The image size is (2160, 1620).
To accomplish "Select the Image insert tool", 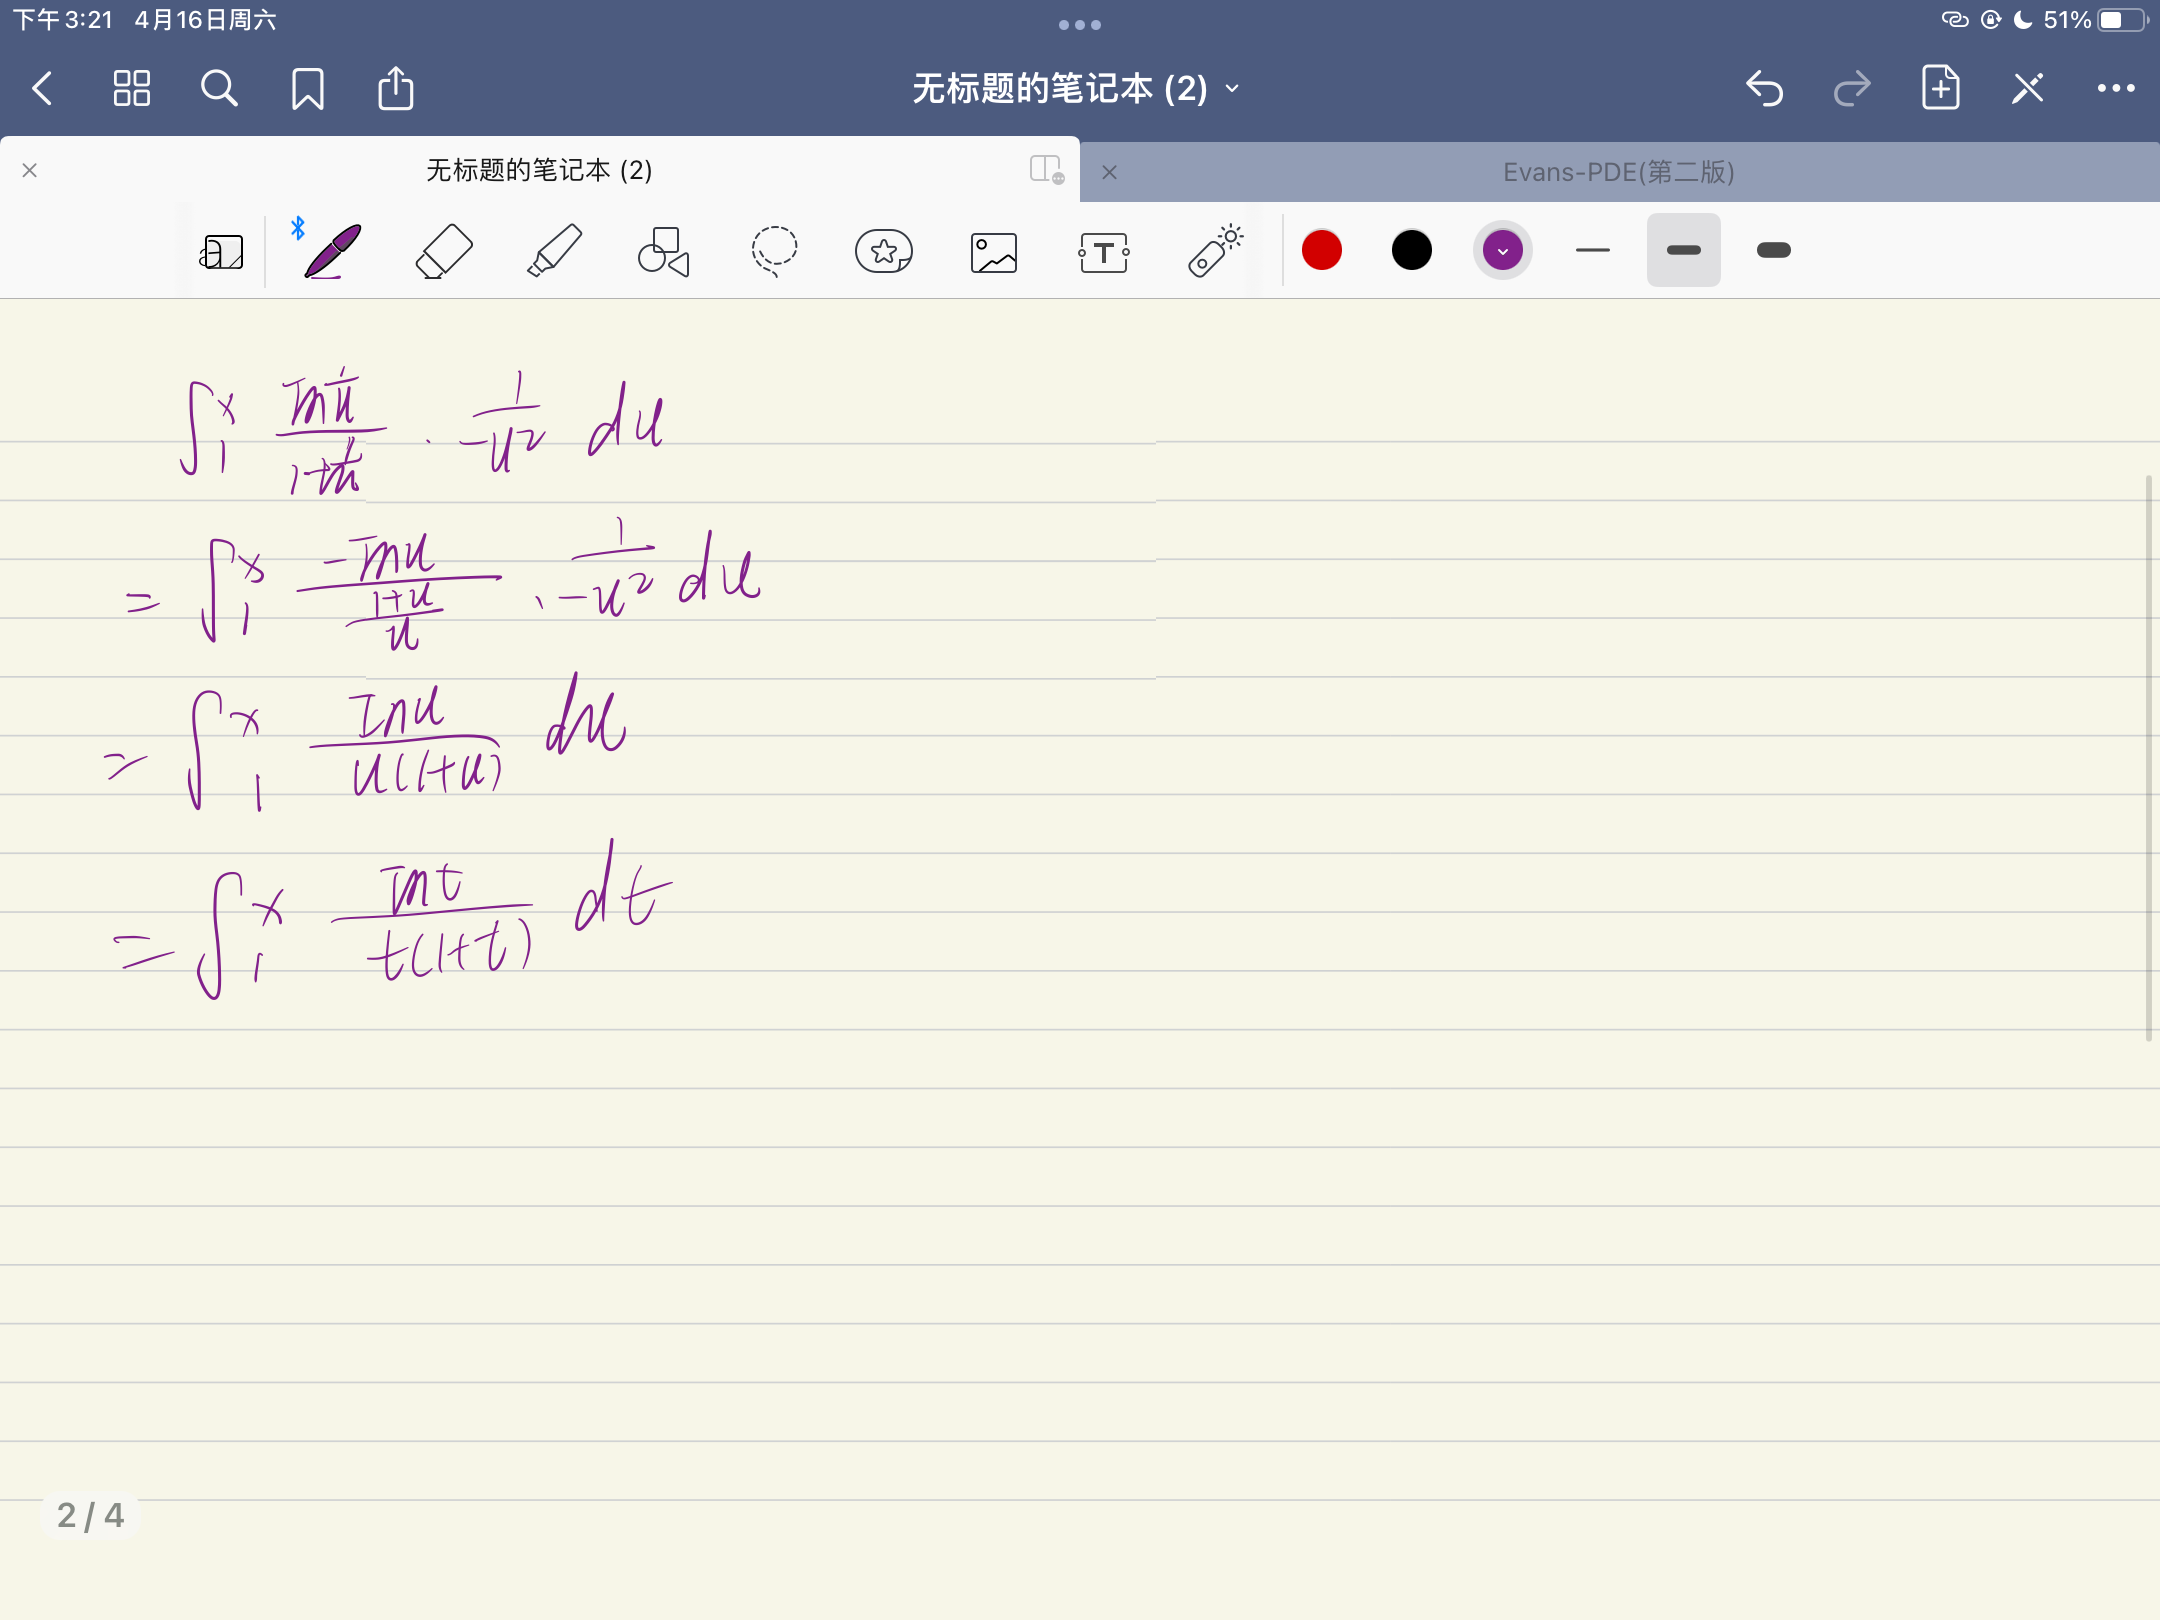I will click(x=994, y=252).
